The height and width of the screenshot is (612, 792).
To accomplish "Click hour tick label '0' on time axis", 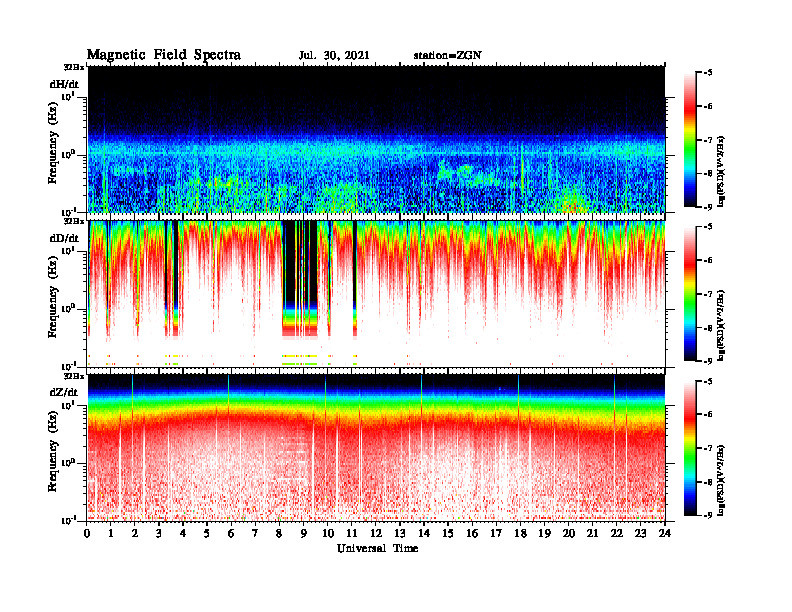I will pos(87,533).
